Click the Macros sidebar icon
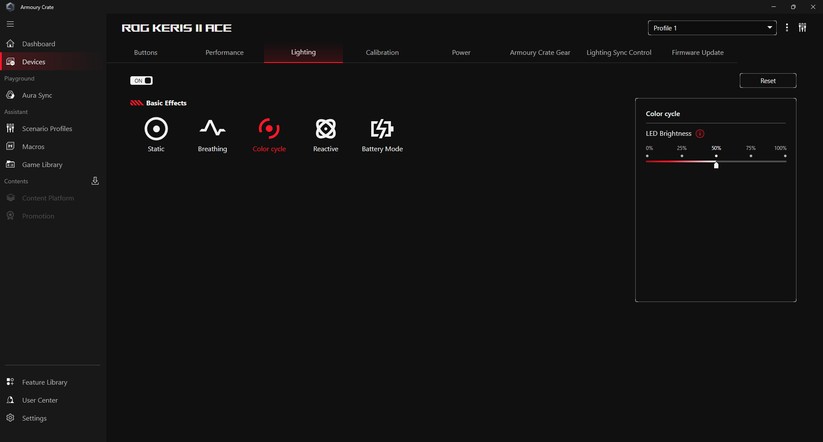The width and height of the screenshot is (823, 442). pyautogui.click(x=10, y=146)
